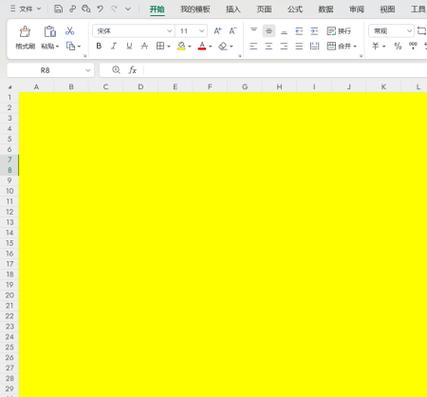Click the decrease indent icon
The image size is (427, 397).
[x=299, y=31]
